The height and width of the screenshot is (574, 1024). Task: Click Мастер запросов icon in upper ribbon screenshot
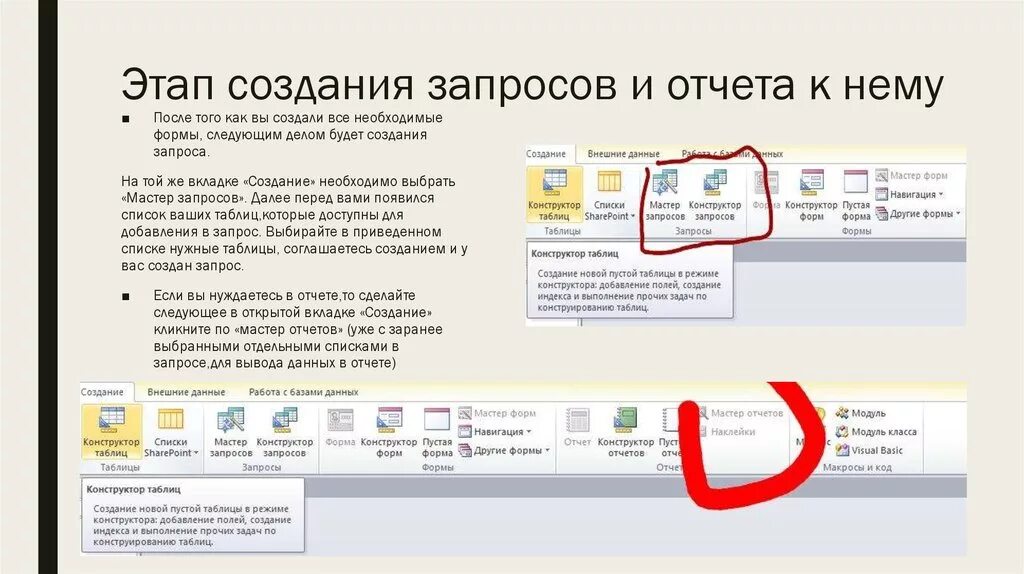point(664,195)
